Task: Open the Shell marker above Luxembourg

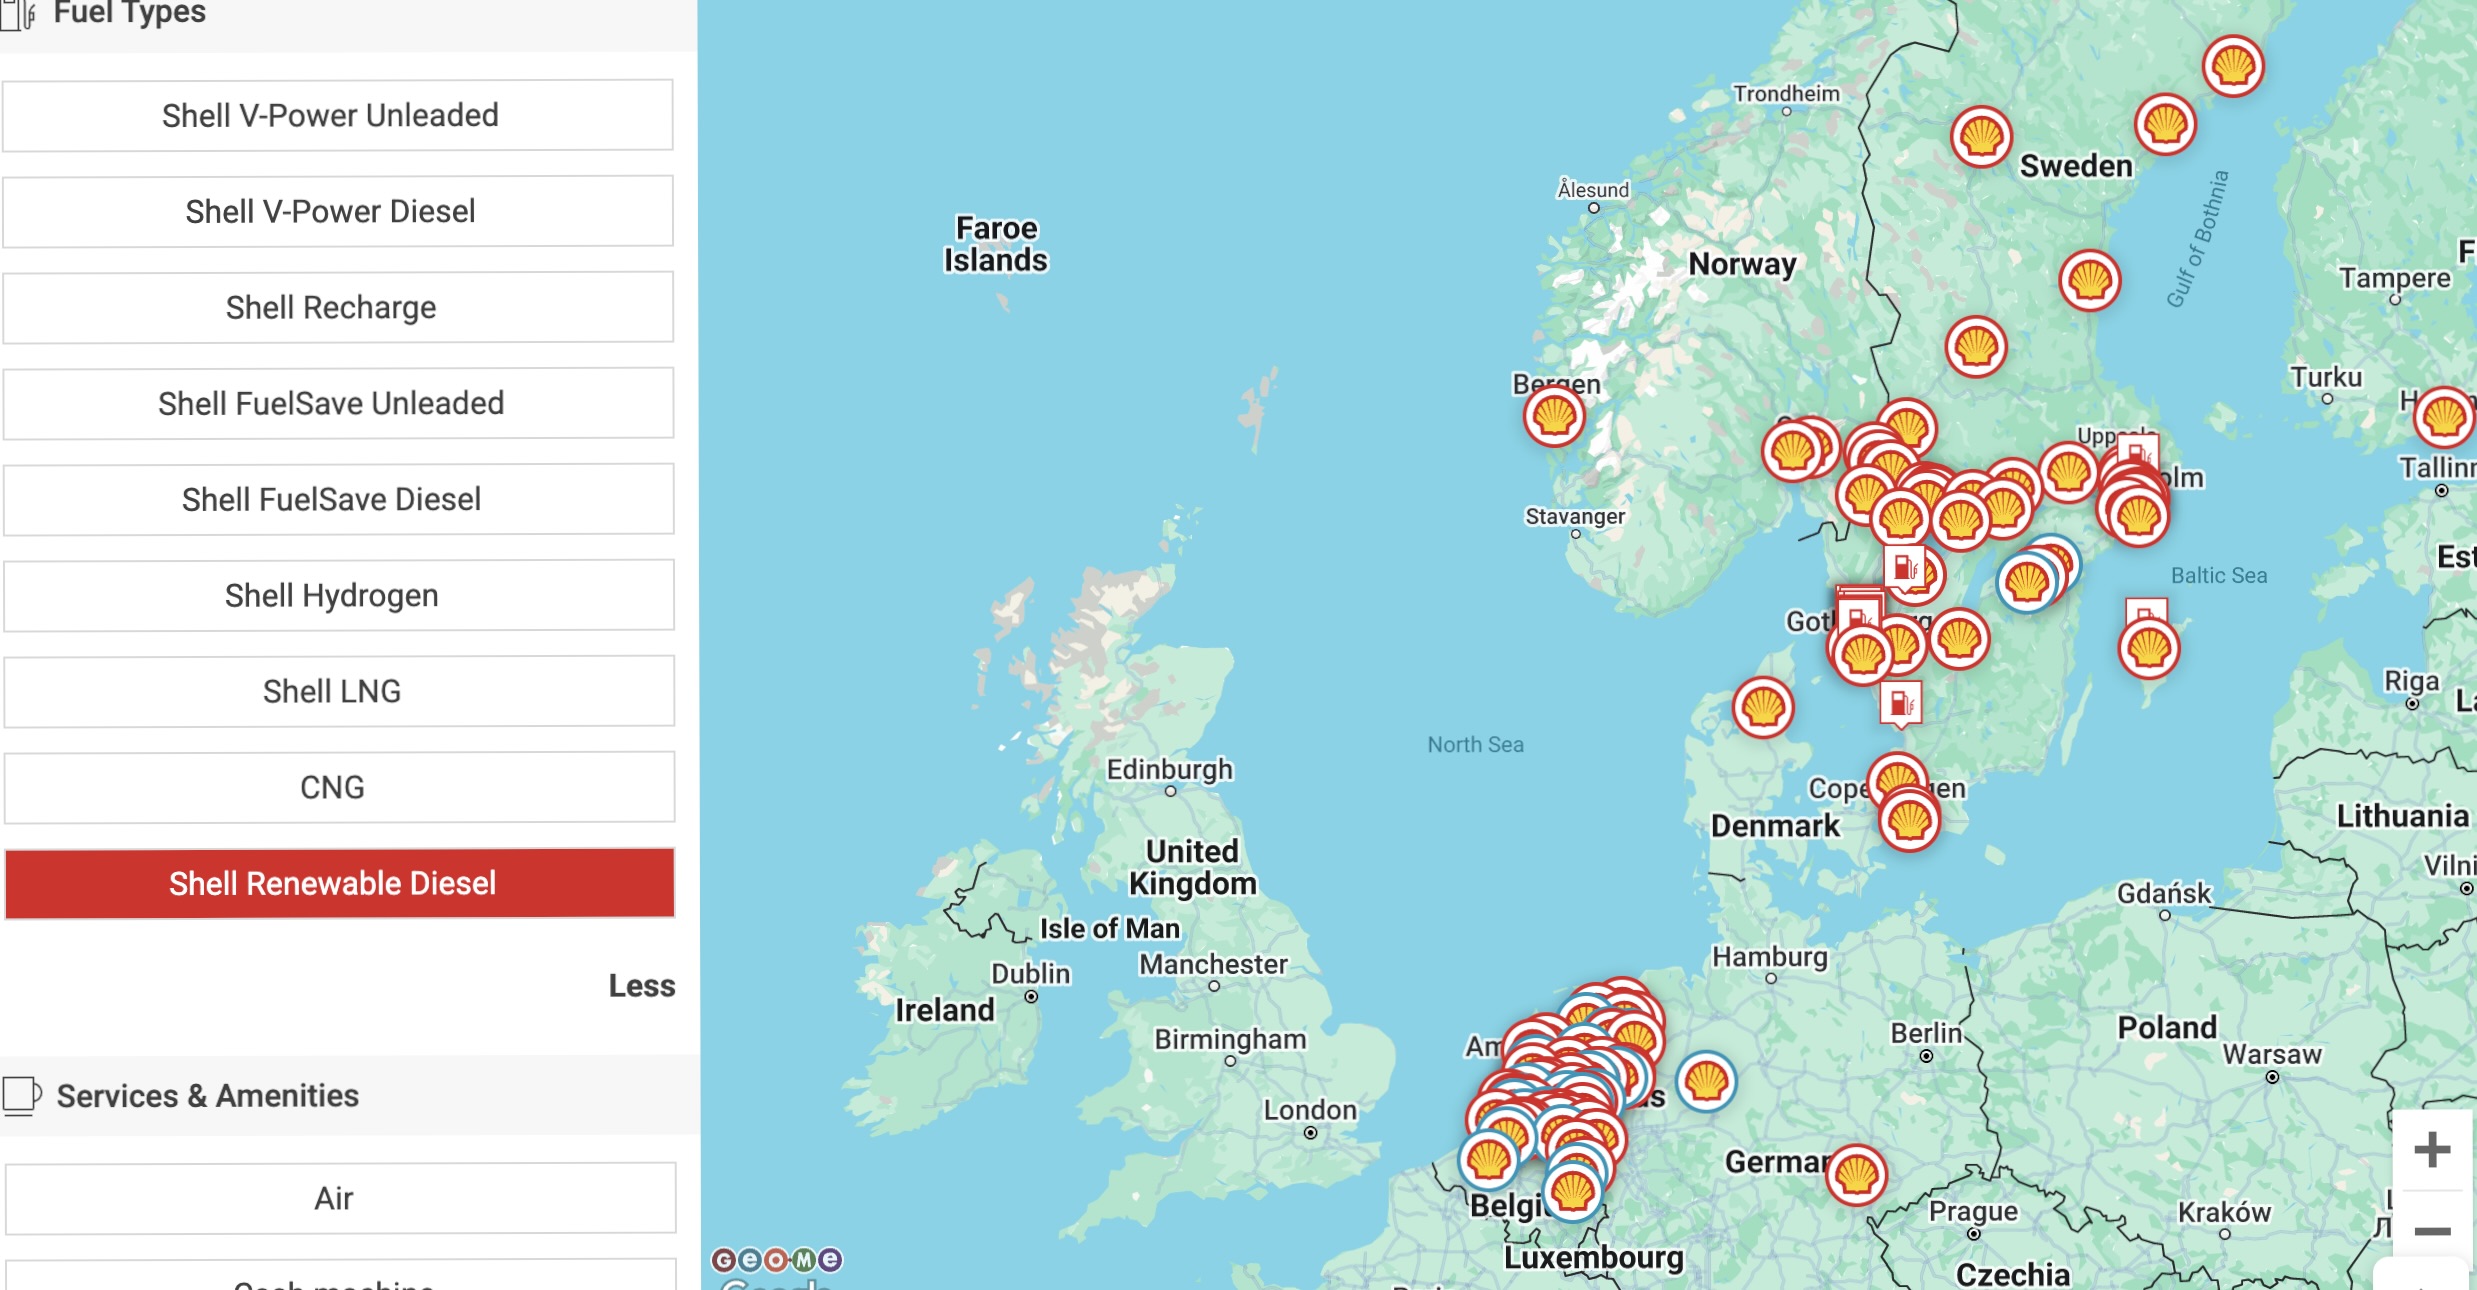Action: pos(1572,1191)
